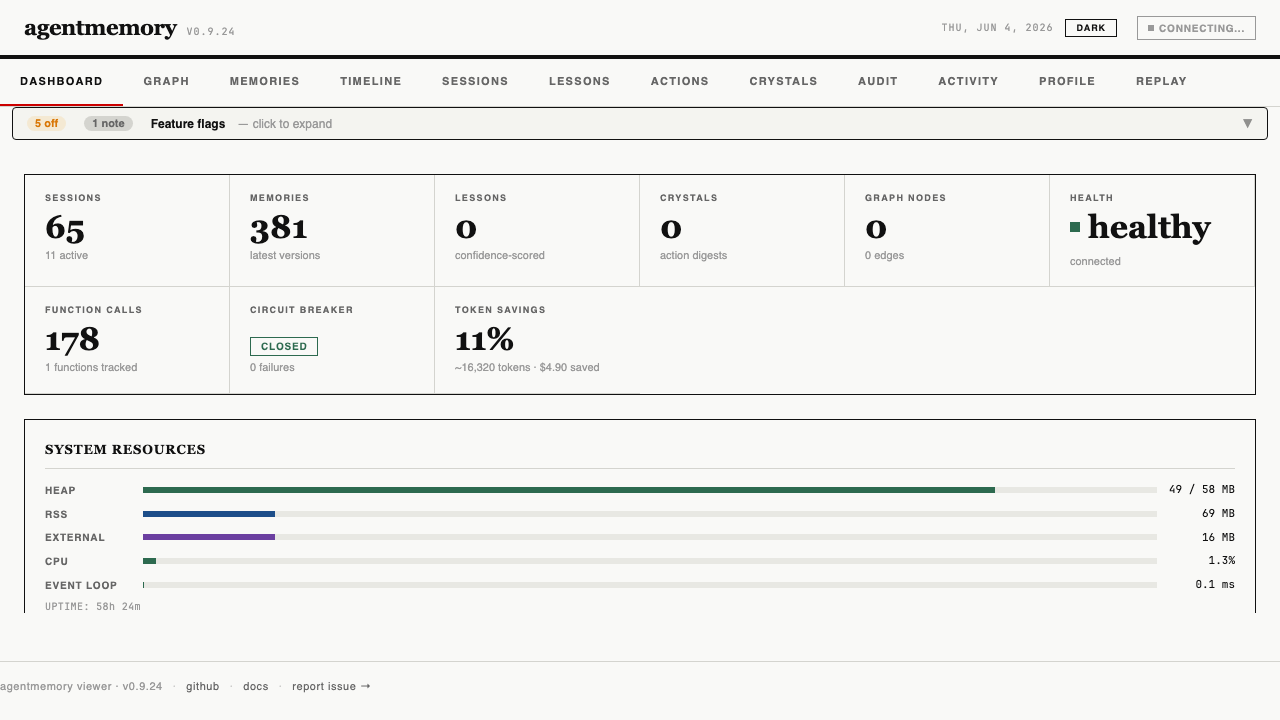The width and height of the screenshot is (1280, 720).
Task: Click the green healthy status square
Action: coord(1075,227)
